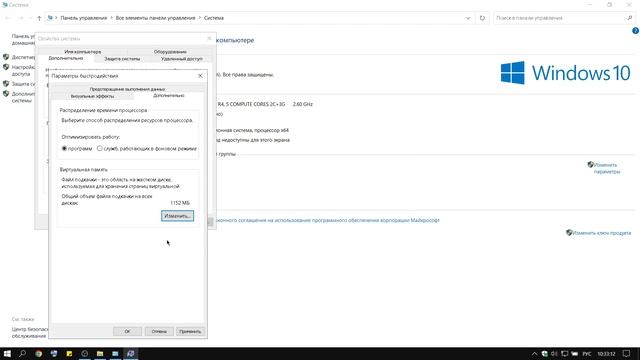Click the 'Защита' sidebar shield icon
This screenshot has height=360, width=640.
point(6,83)
